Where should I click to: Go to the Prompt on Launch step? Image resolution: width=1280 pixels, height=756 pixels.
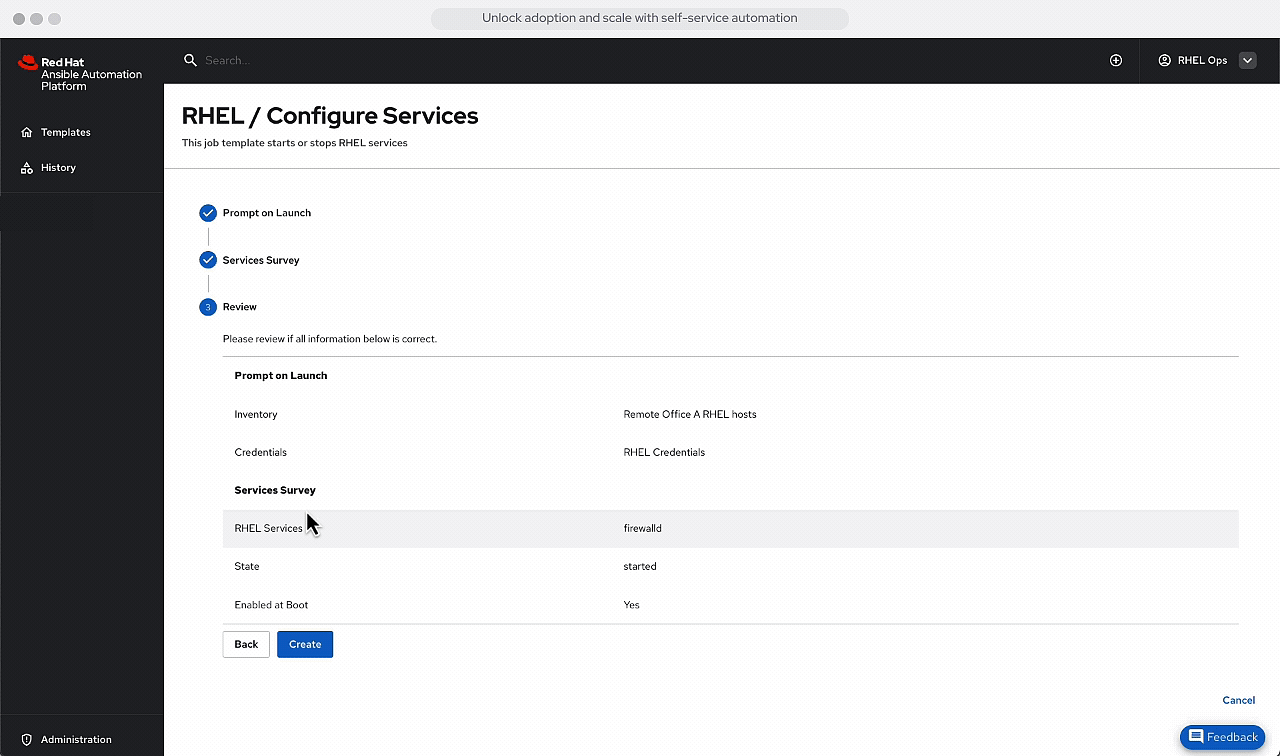tap(266, 213)
